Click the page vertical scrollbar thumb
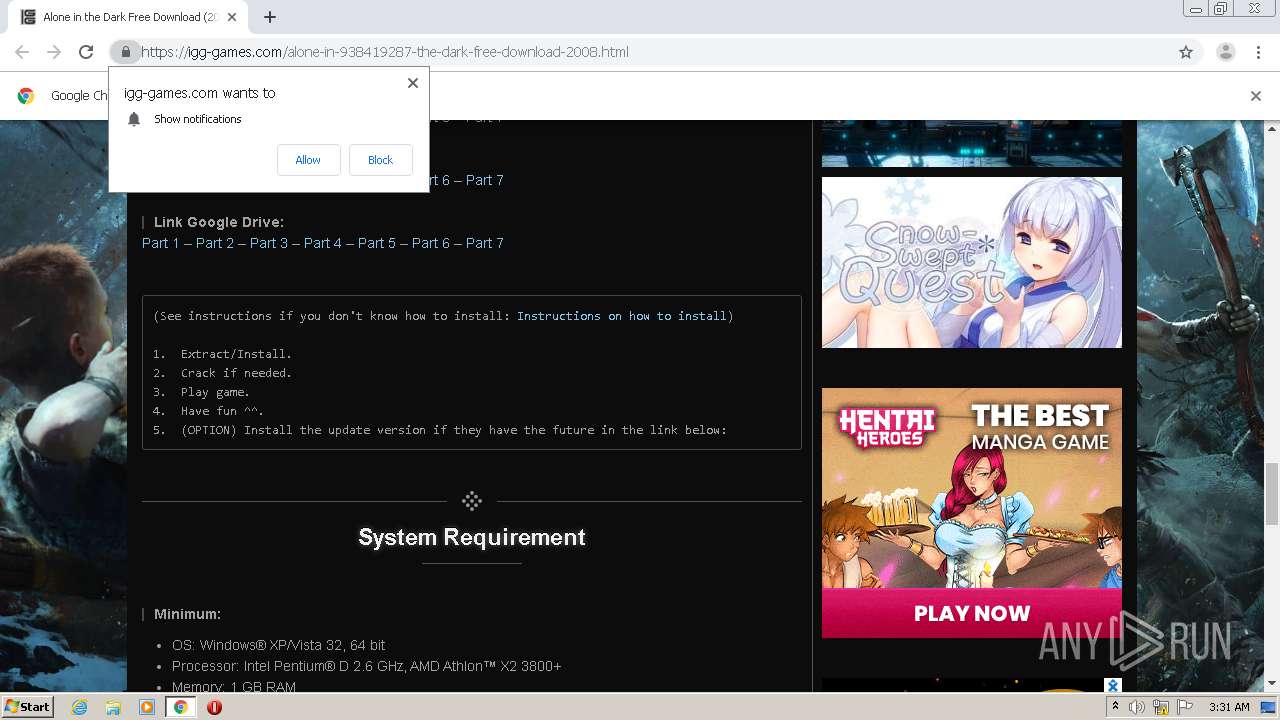This screenshot has width=1280, height=720. [1271, 494]
